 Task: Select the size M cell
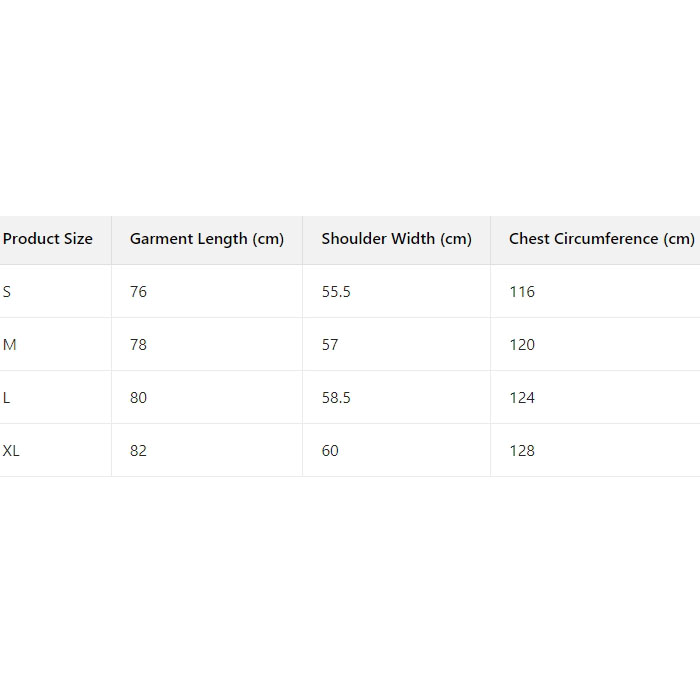coord(10,345)
